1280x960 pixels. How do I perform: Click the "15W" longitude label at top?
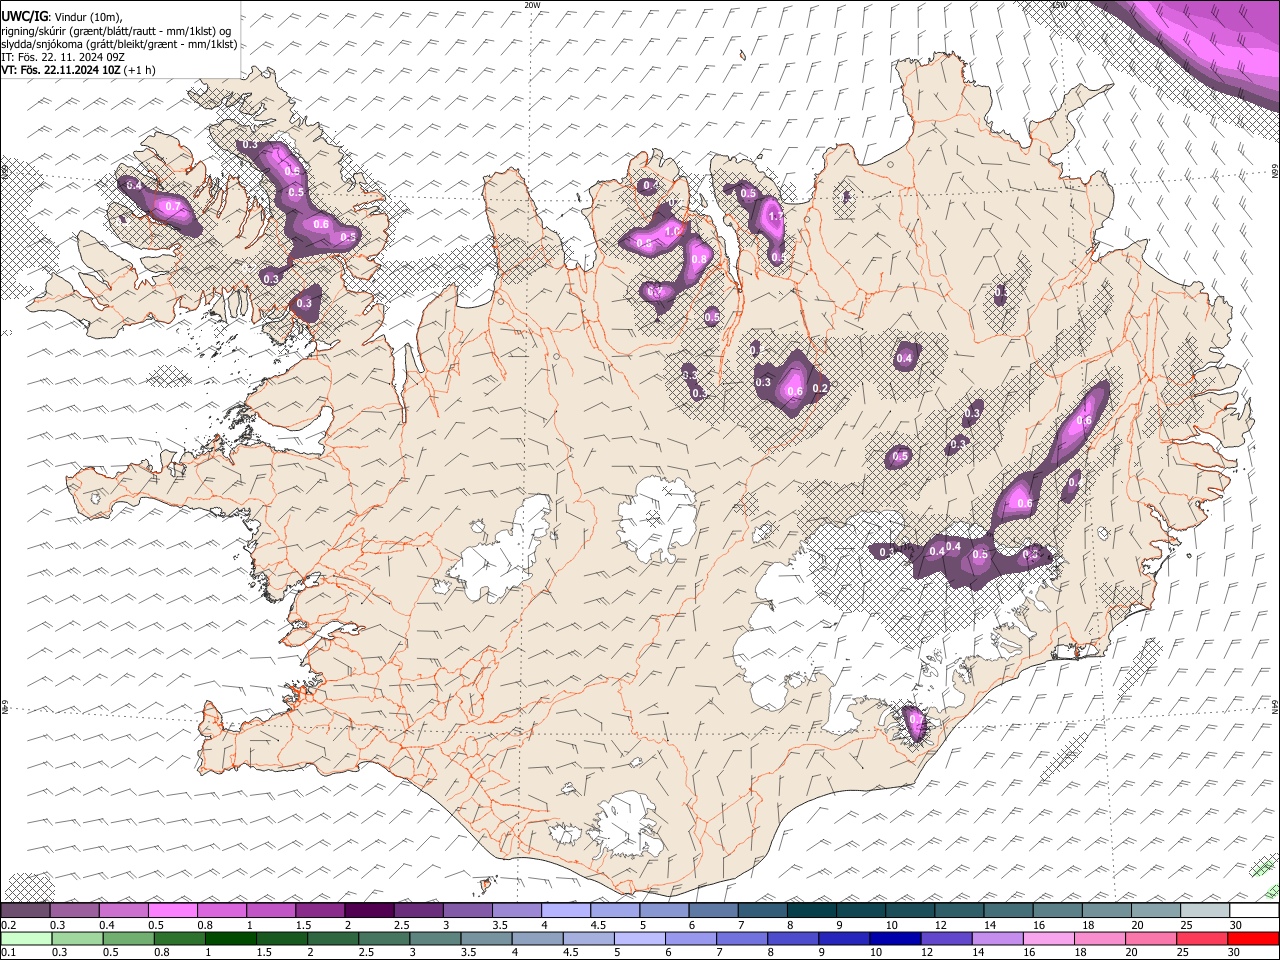[1060, 5]
